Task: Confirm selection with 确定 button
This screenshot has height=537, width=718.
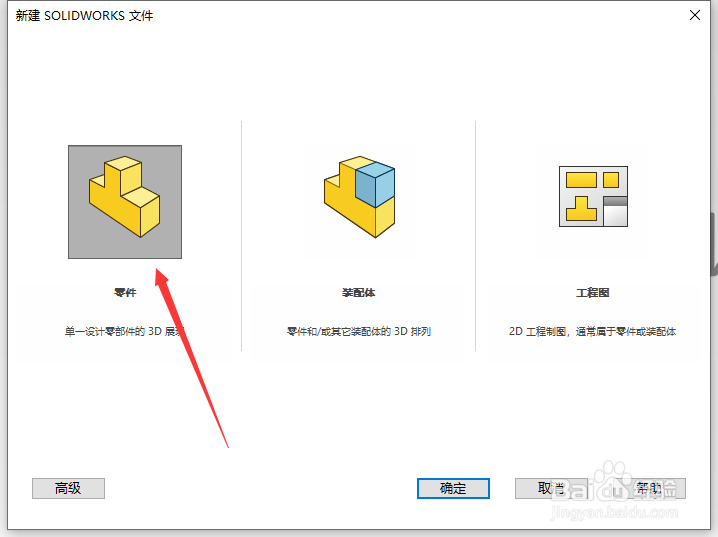Action: (x=453, y=488)
